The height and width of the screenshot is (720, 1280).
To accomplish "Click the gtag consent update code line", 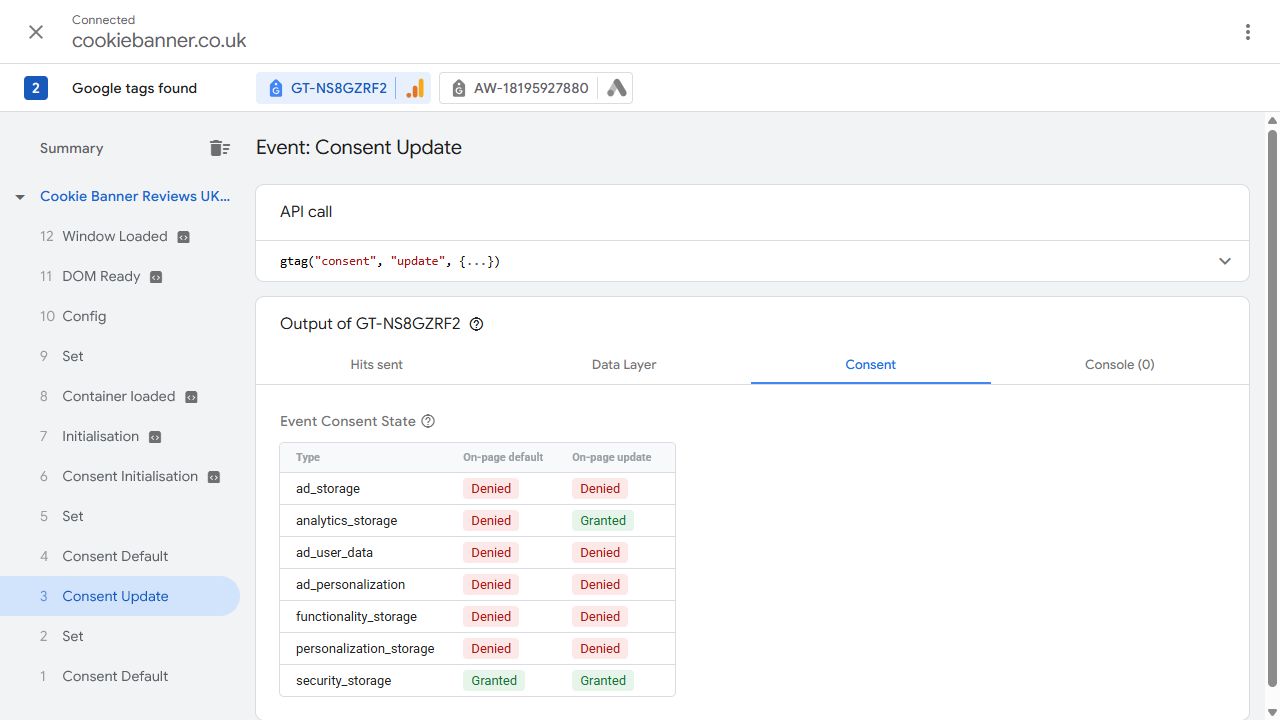I will coord(390,261).
